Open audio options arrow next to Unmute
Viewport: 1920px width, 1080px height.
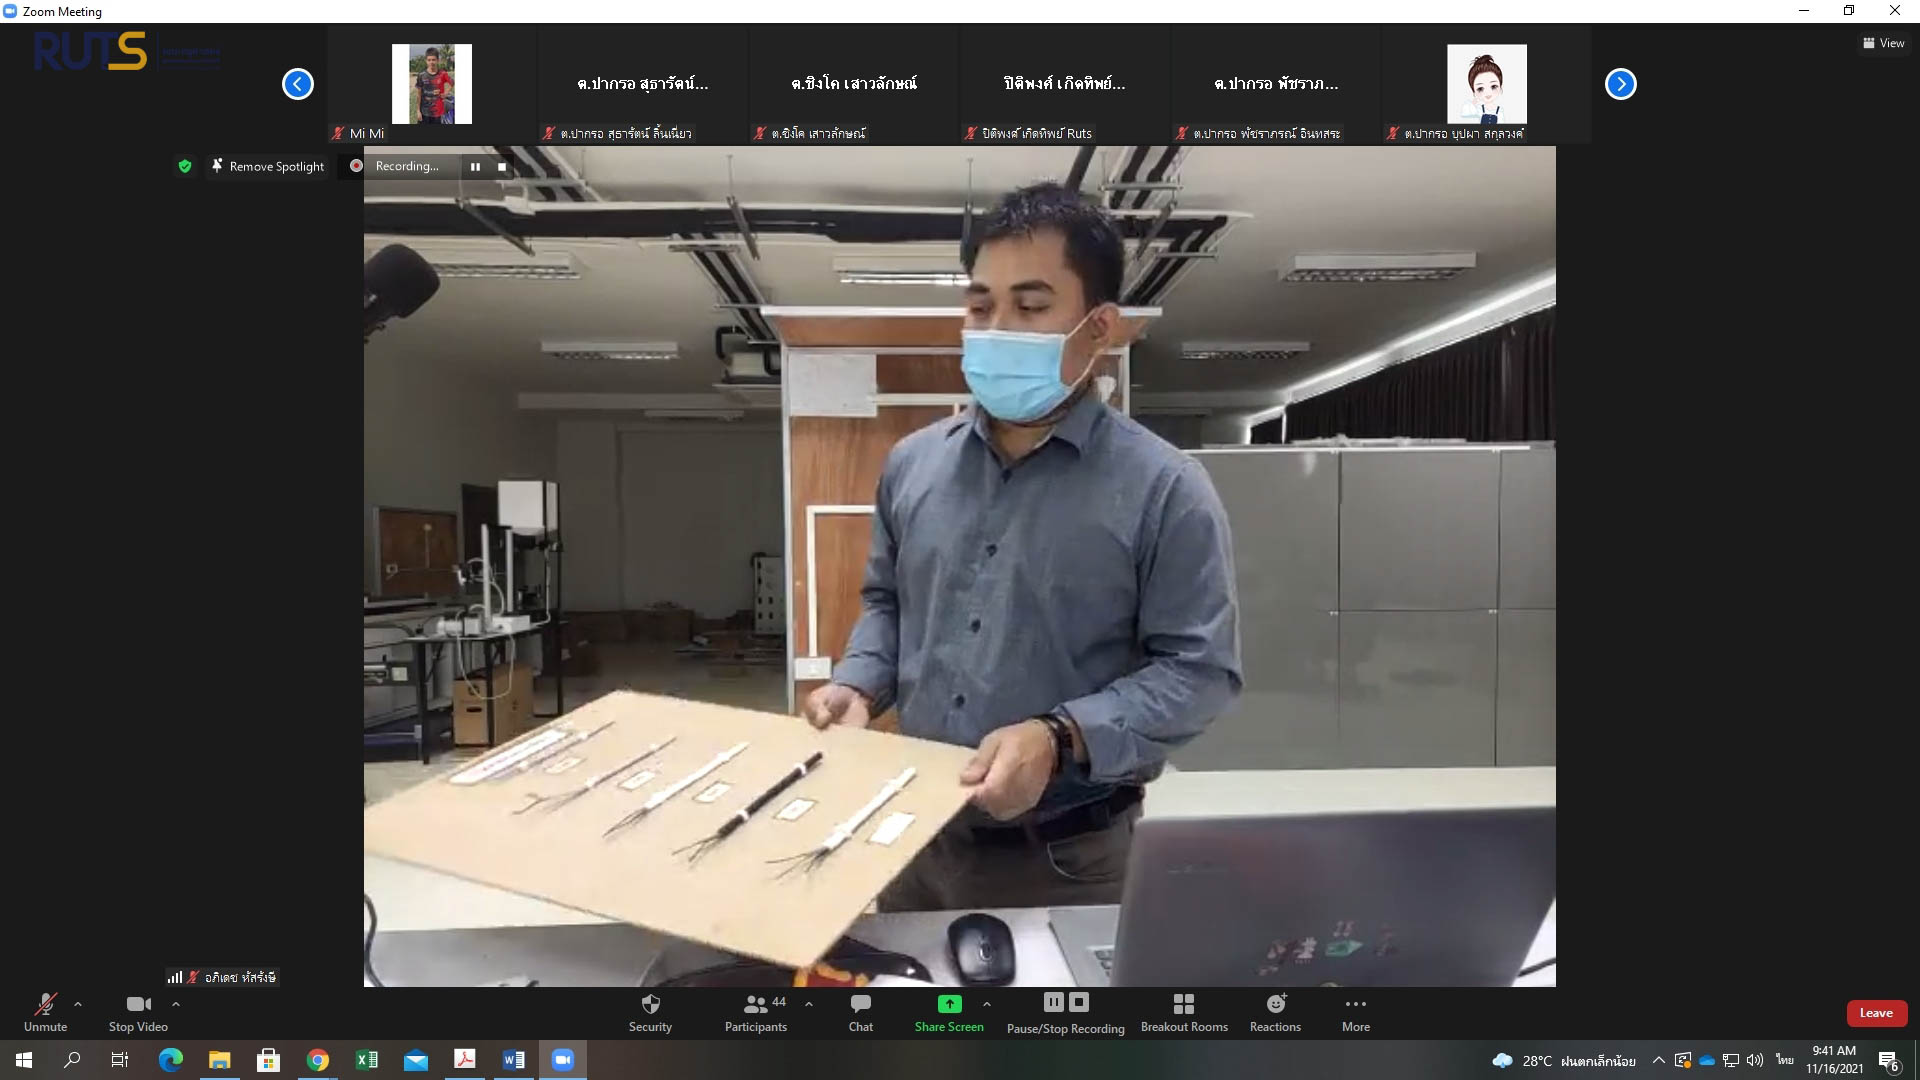click(x=78, y=1004)
